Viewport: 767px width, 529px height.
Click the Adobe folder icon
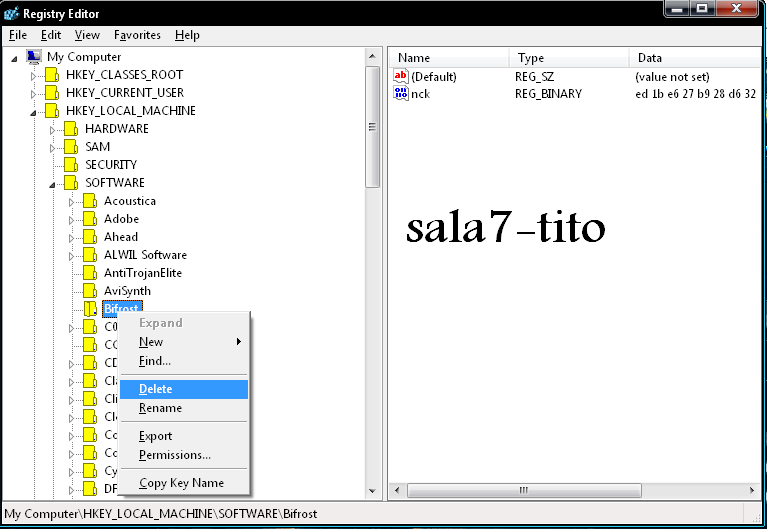click(90, 219)
